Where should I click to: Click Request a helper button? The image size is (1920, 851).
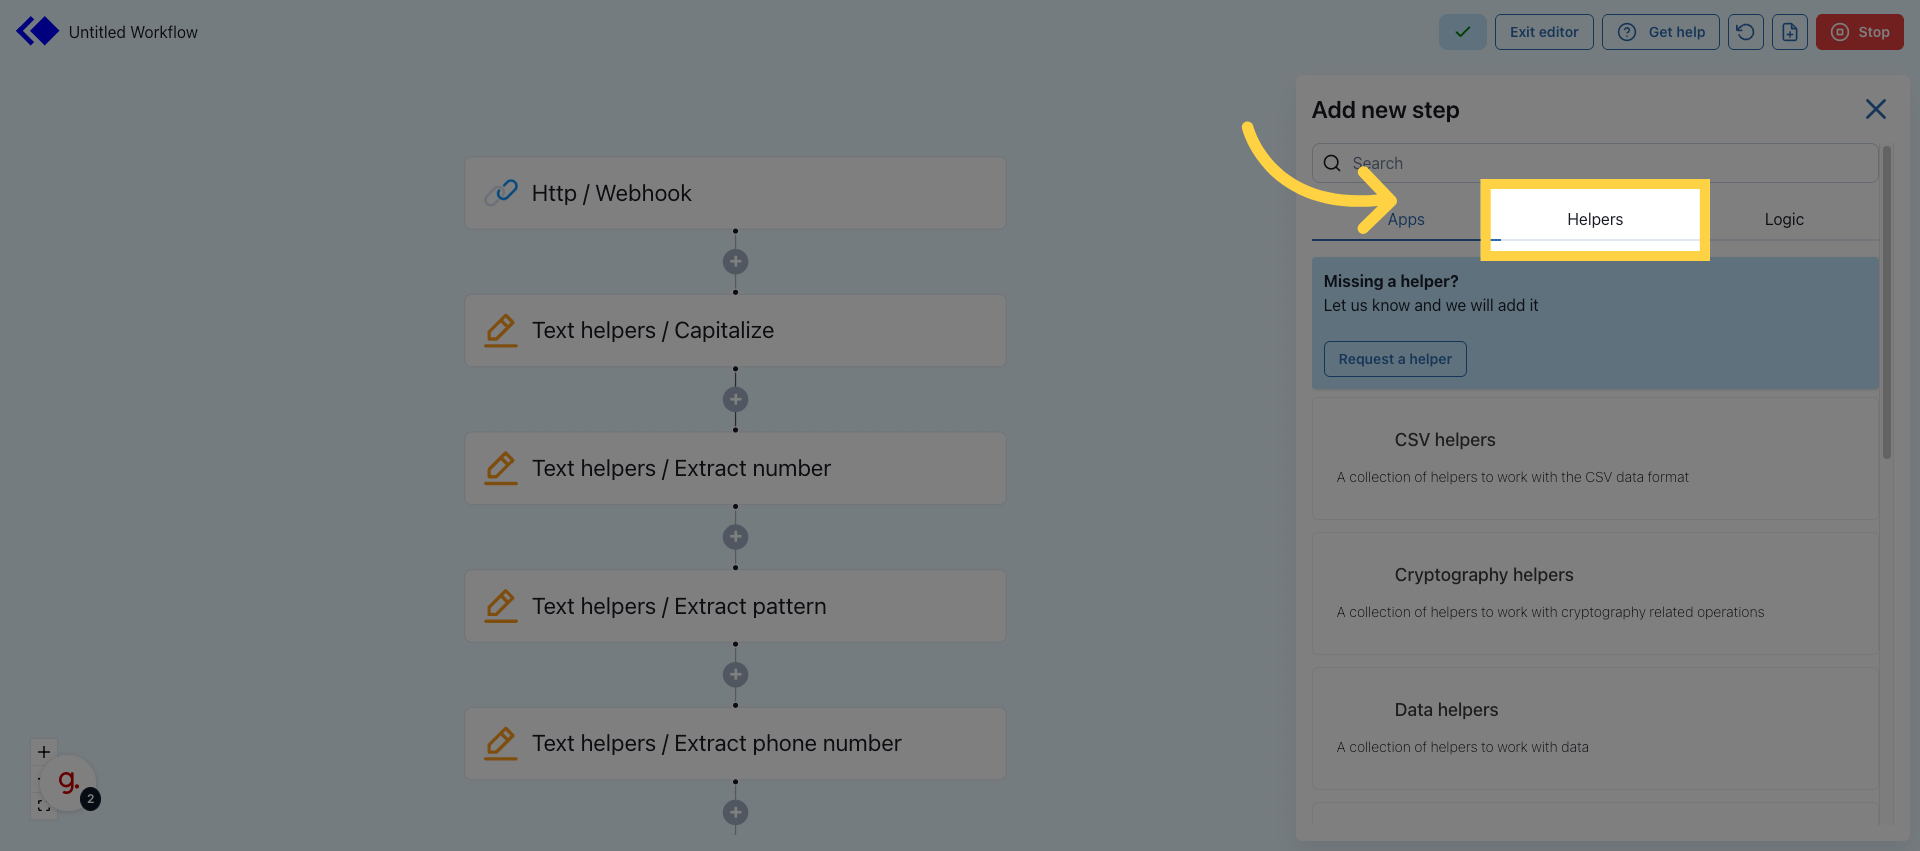[1394, 359]
